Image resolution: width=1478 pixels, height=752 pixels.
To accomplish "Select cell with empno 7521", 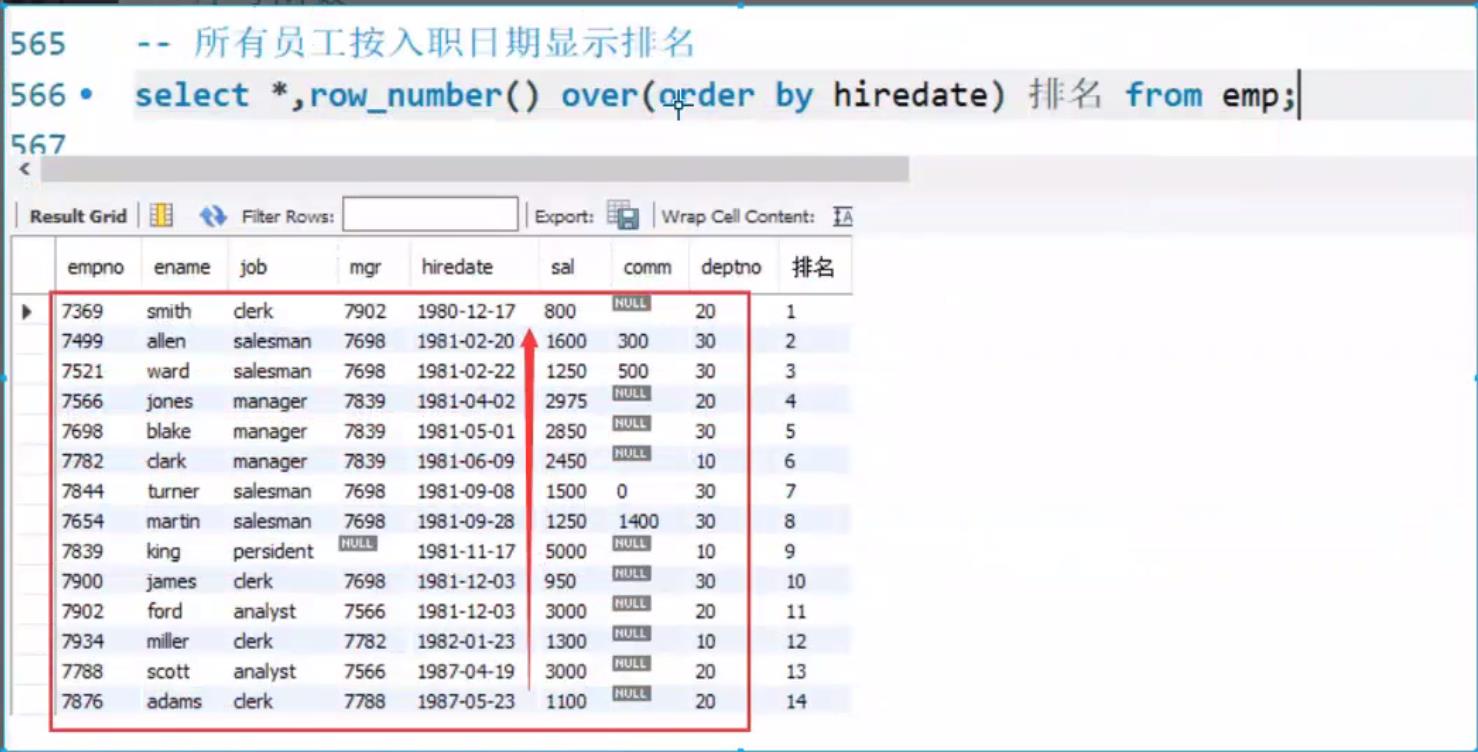I will click(x=82, y=372).
